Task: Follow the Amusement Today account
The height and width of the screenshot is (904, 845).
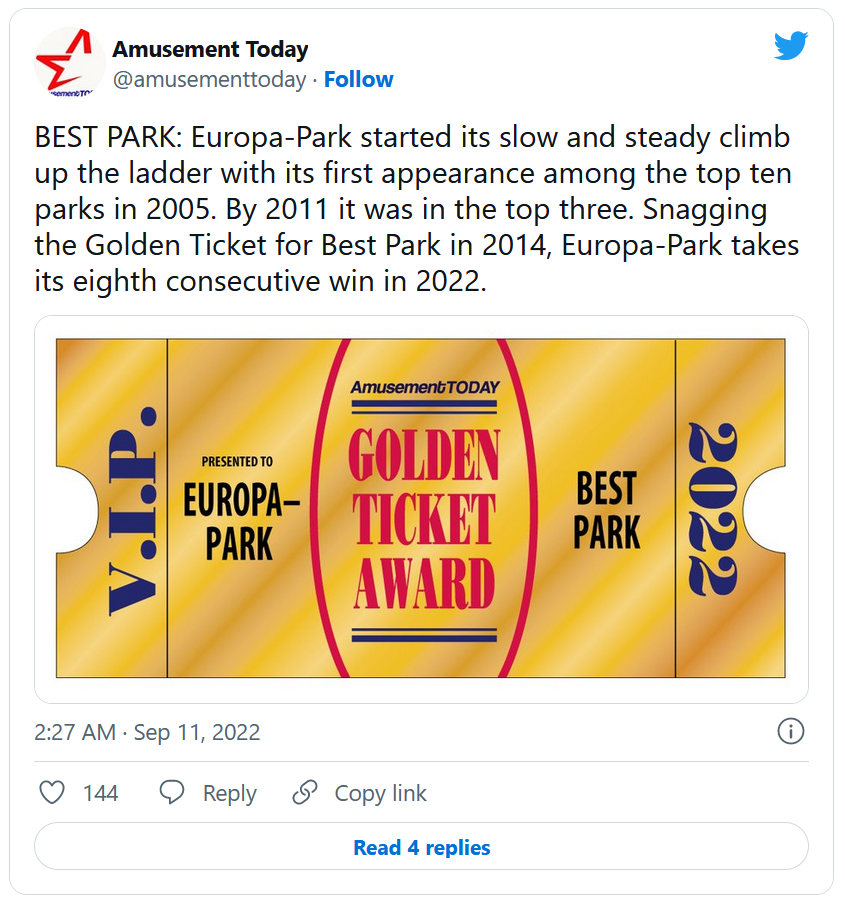Action: pyautogui.click(x=359, y=80)
